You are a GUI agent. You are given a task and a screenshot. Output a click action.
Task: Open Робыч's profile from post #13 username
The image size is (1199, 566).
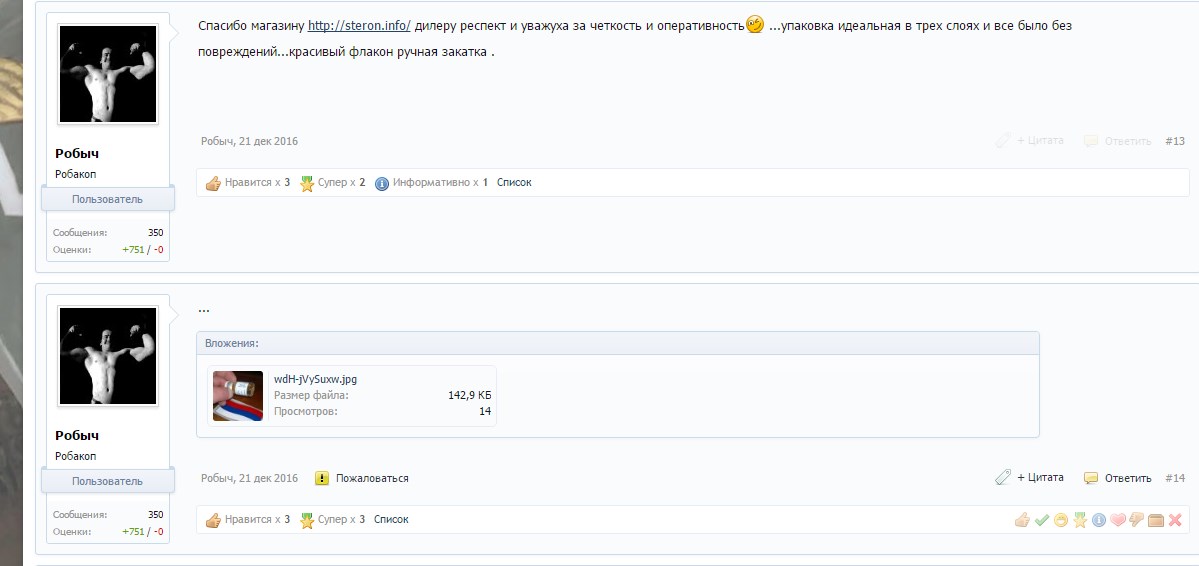click(77, 154)
